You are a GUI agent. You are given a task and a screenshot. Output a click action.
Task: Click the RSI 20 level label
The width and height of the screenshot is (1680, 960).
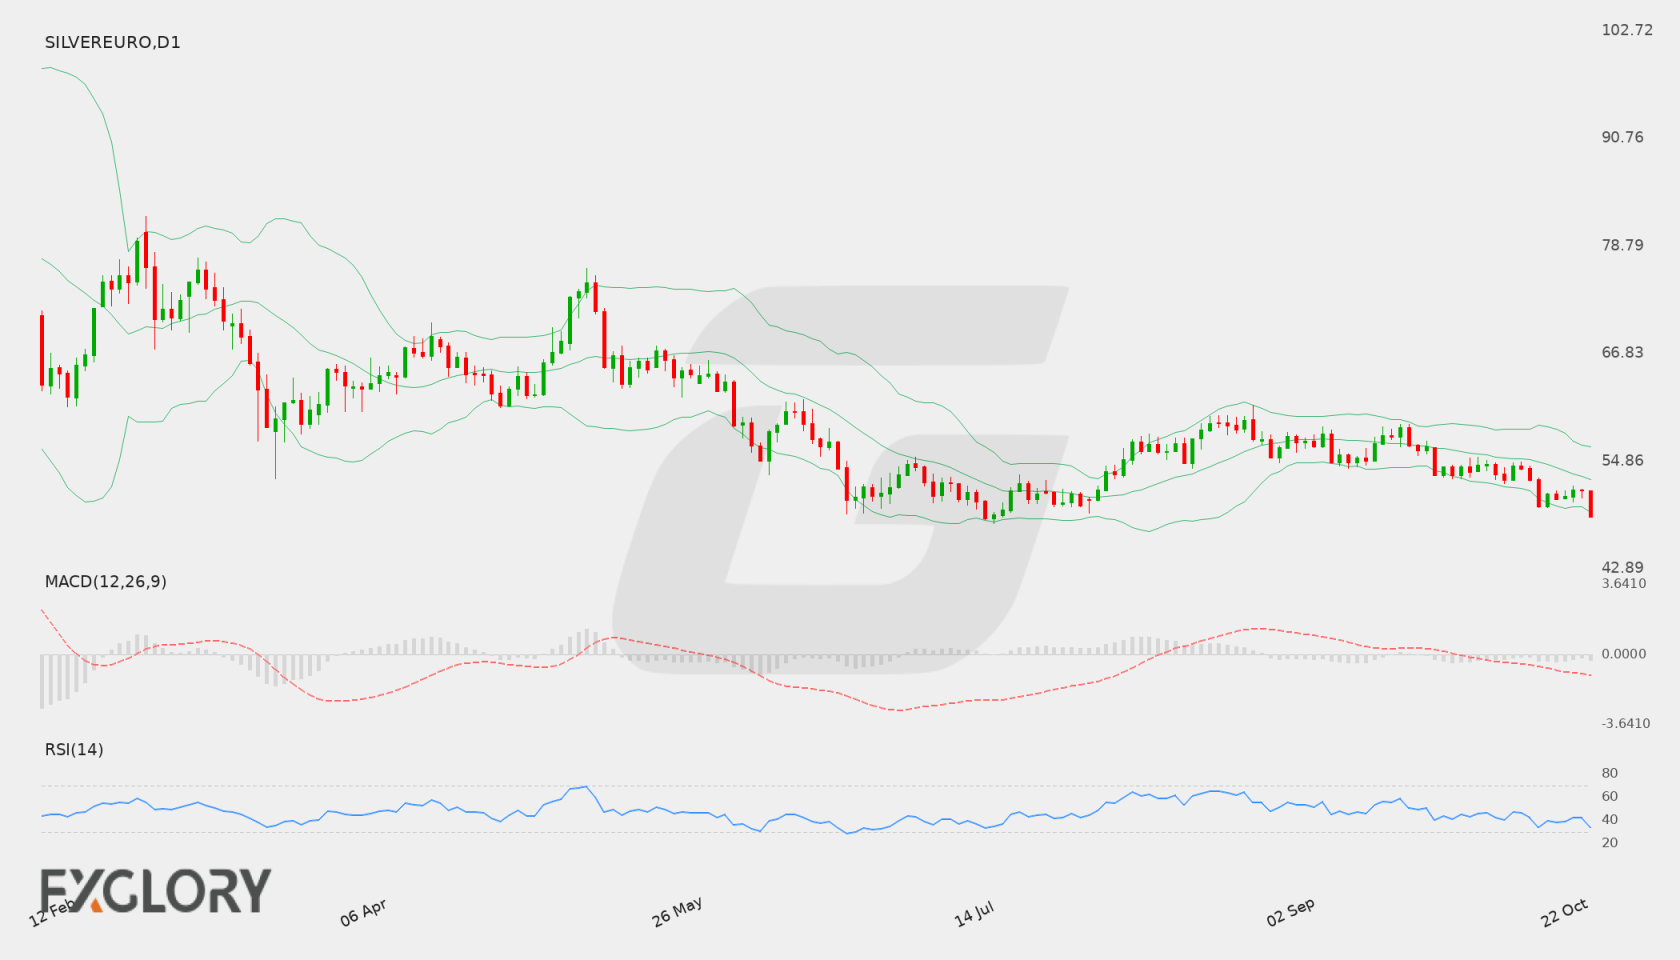1609,842
